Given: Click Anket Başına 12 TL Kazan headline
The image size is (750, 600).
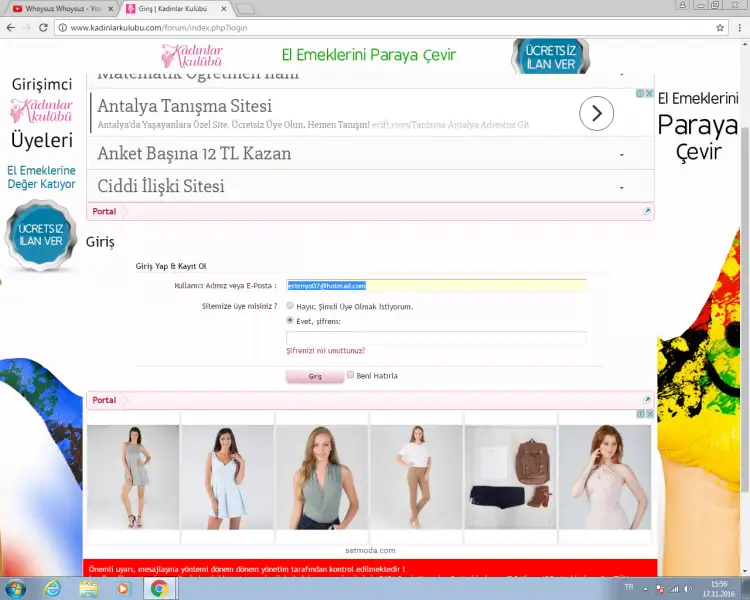Looking at the screenshot, I should [x=194, y=153].
